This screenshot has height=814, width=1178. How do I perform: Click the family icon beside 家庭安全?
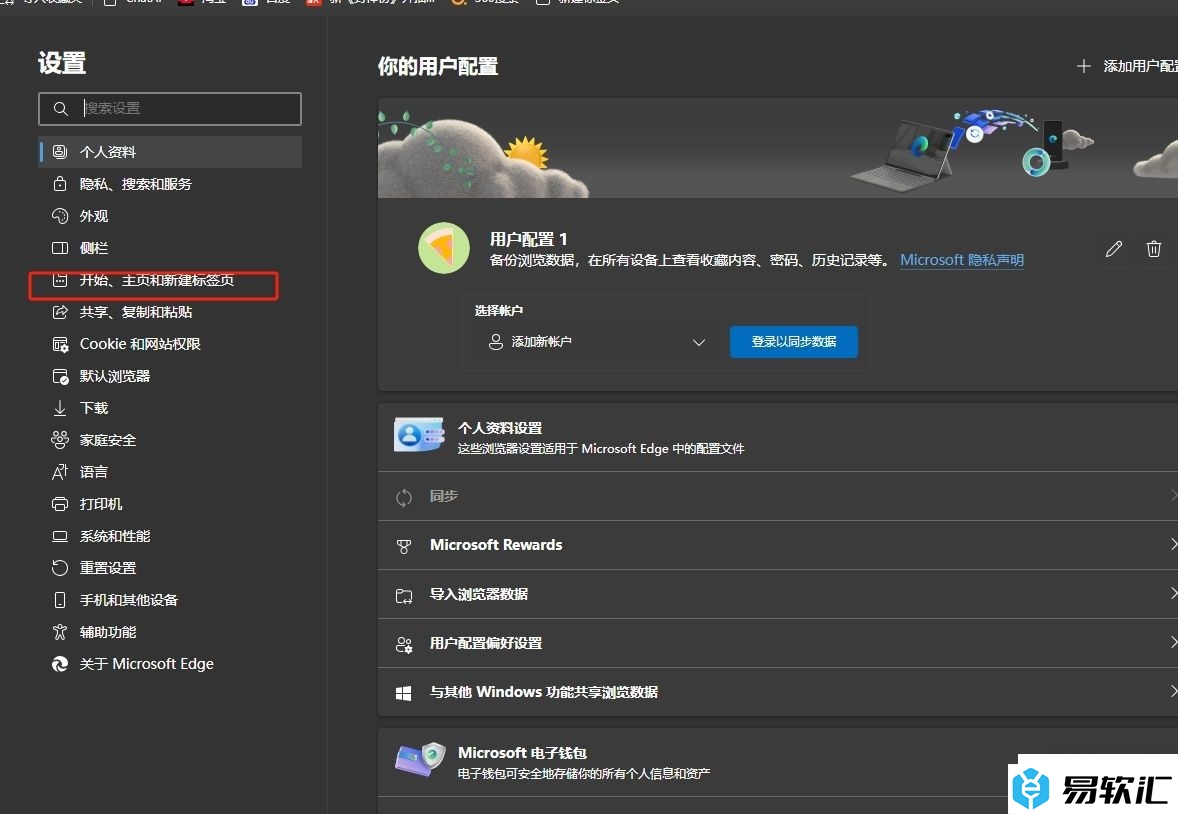coord(60,440)
